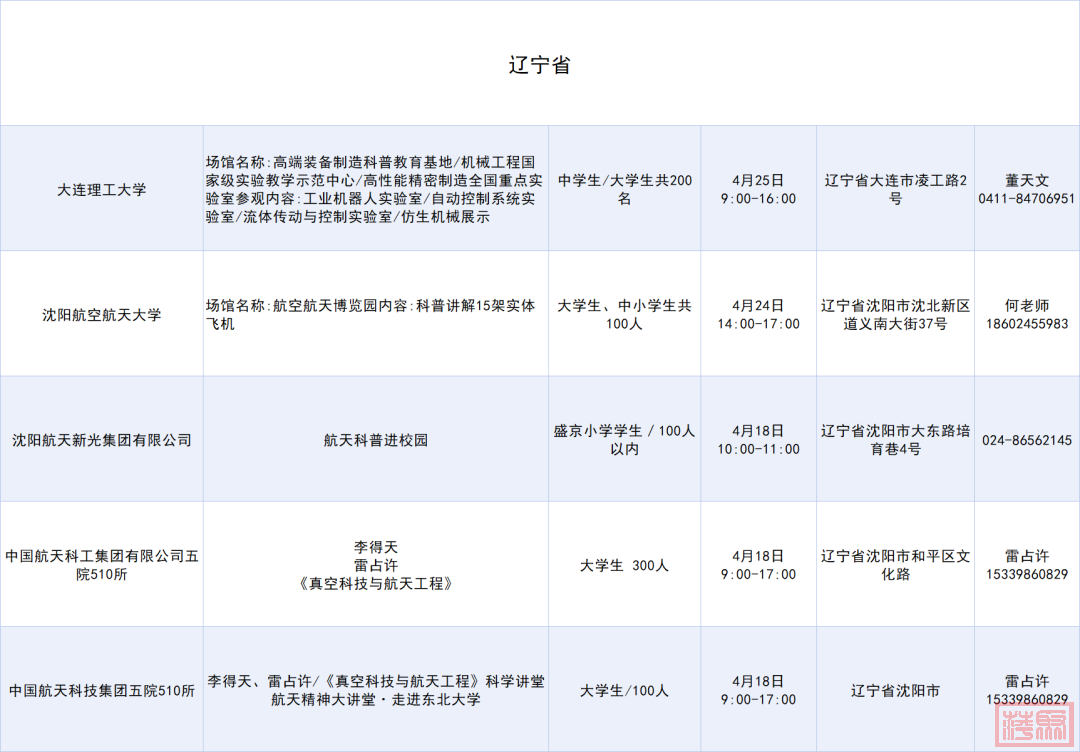Viewport: 1080px width, 752px height.
Task: Select address 辽宁省沈阳市大东路培育巷4号
Action: click(895, 439)
